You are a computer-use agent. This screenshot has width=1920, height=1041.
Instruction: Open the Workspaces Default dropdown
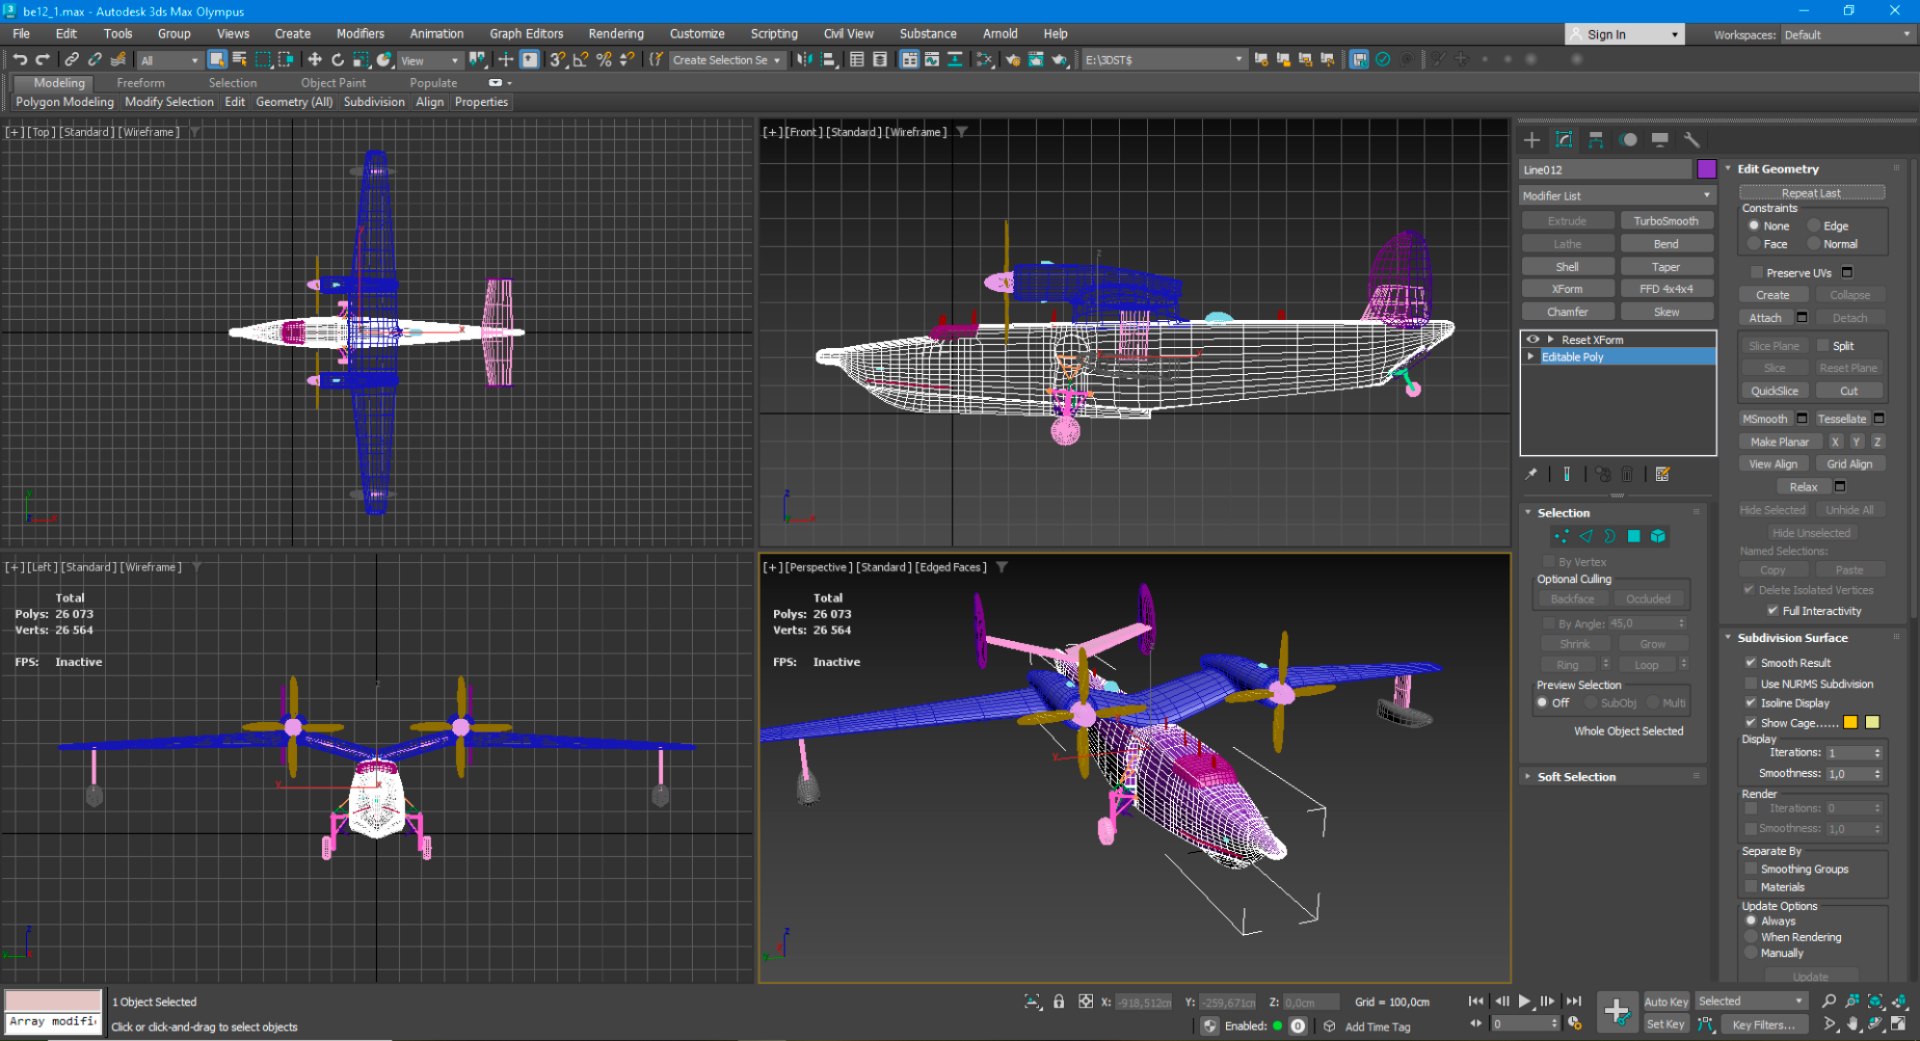[x=1848, y=35]
